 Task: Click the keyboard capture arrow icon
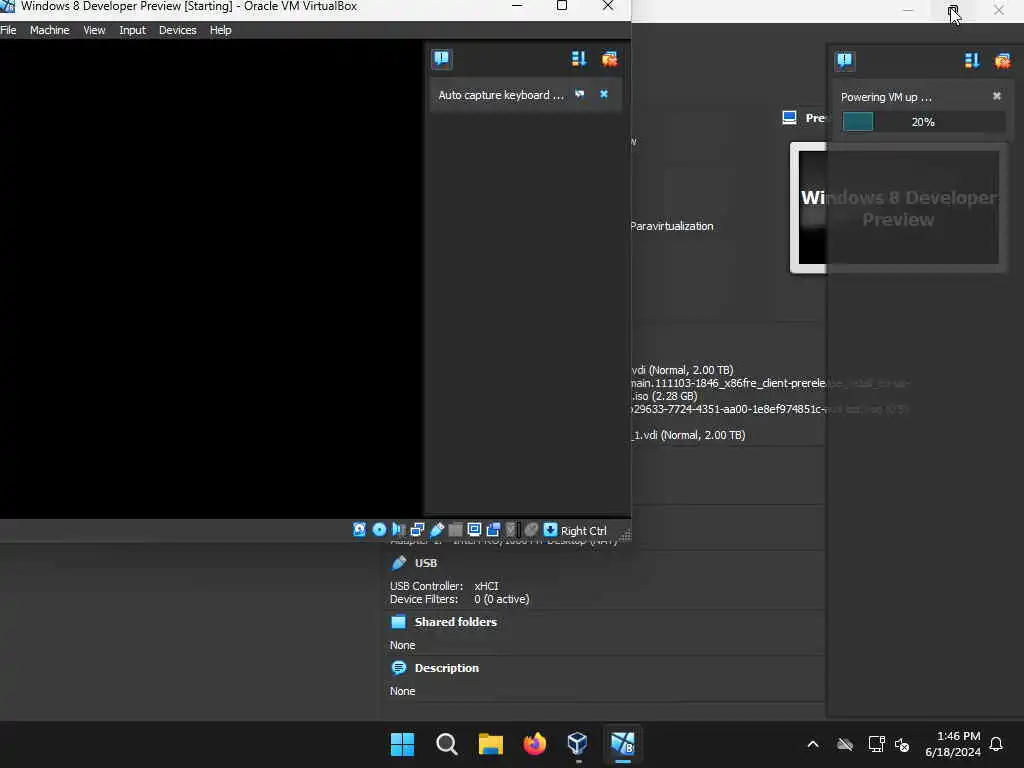[551, 530]
